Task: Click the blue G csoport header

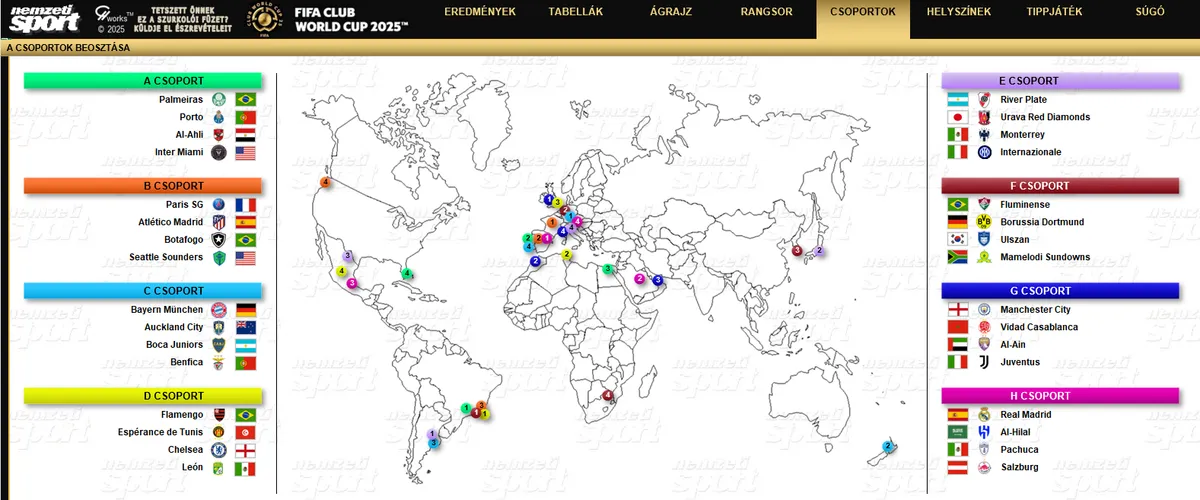Action: pyautogui.click(x=1060, y=291)
